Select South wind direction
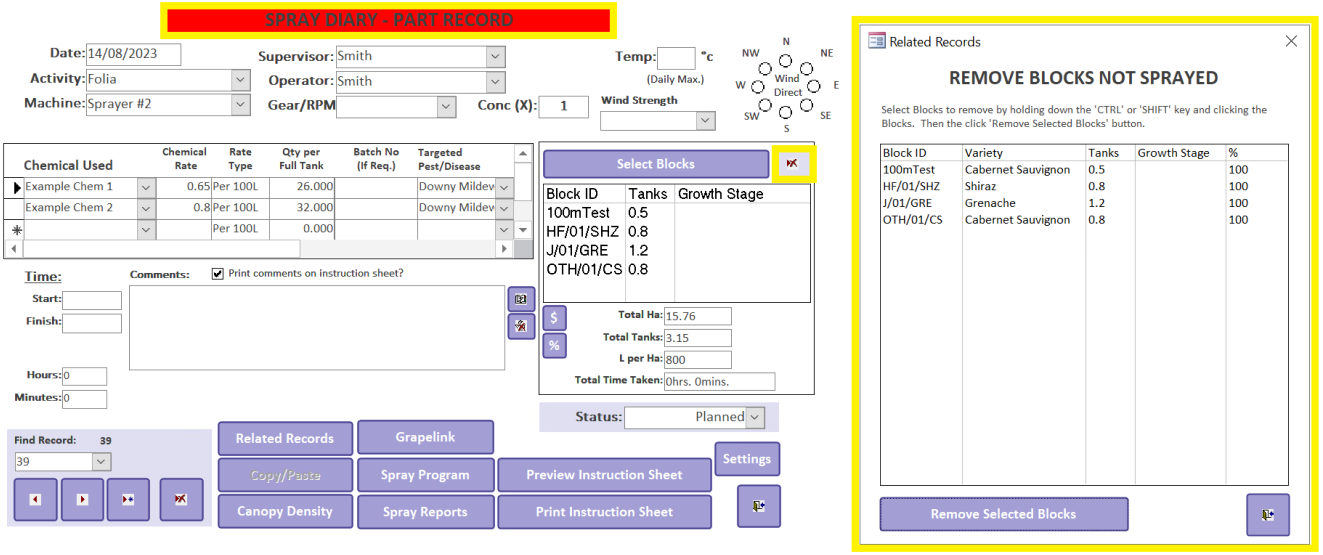The image size is (1323, 555). (x=787, y=112)
